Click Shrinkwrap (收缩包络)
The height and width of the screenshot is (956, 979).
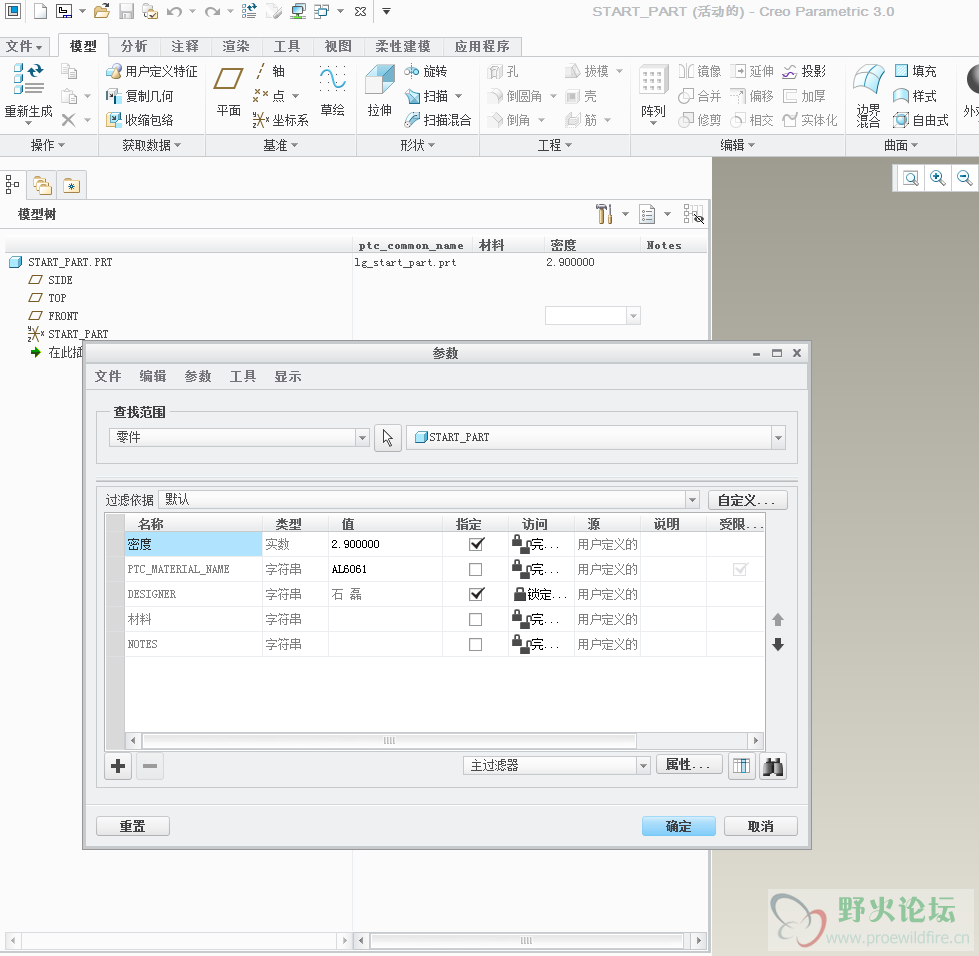click(x=139, y=120)
